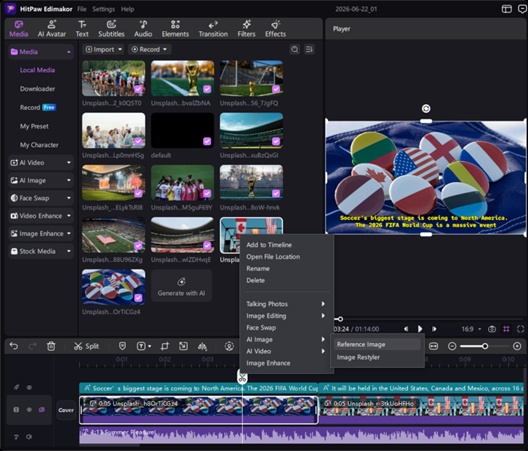Click the timeline zoom slider handle
The height and width of the screenshot is (451, 528).
(x=485, y=346)
